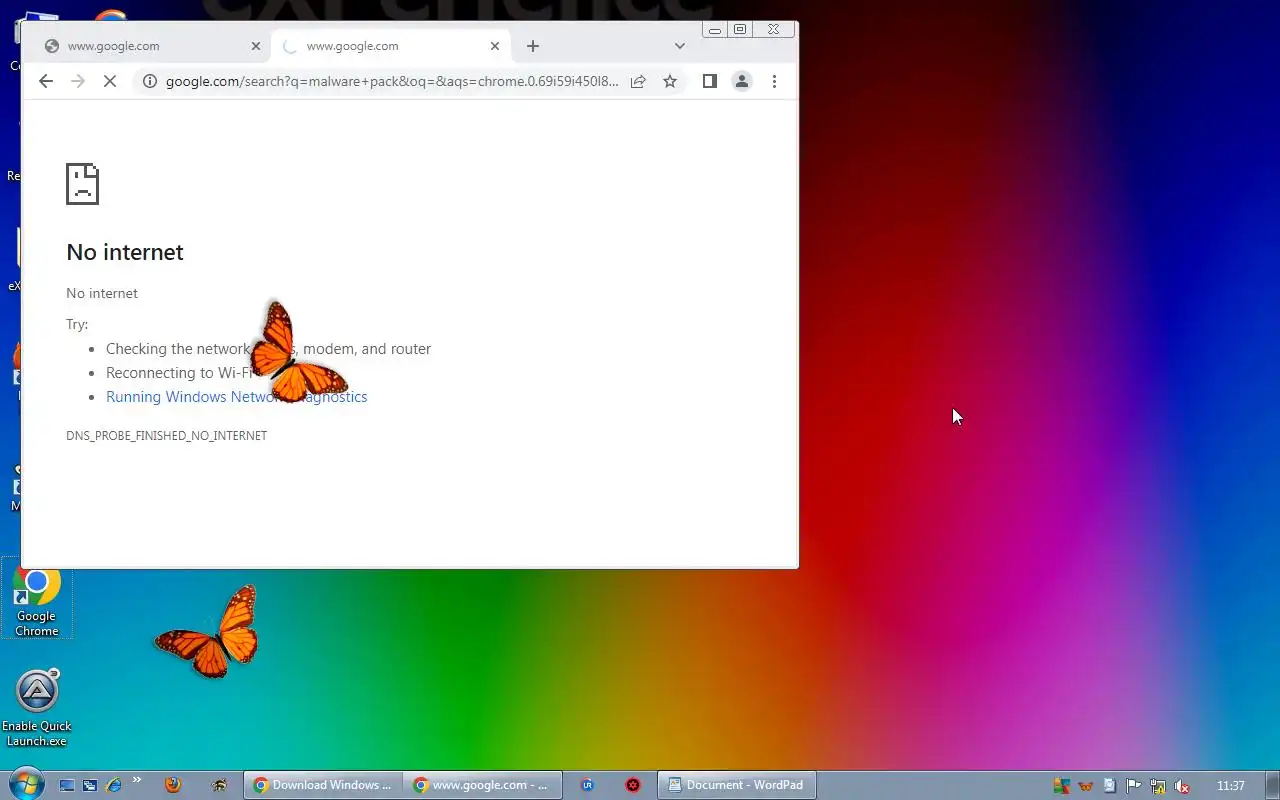This screenshot has height=800, width=1280.
Task: Switch to Document - WordPad taskbar button
Action: pyautogui.click(x=736, y=786)
